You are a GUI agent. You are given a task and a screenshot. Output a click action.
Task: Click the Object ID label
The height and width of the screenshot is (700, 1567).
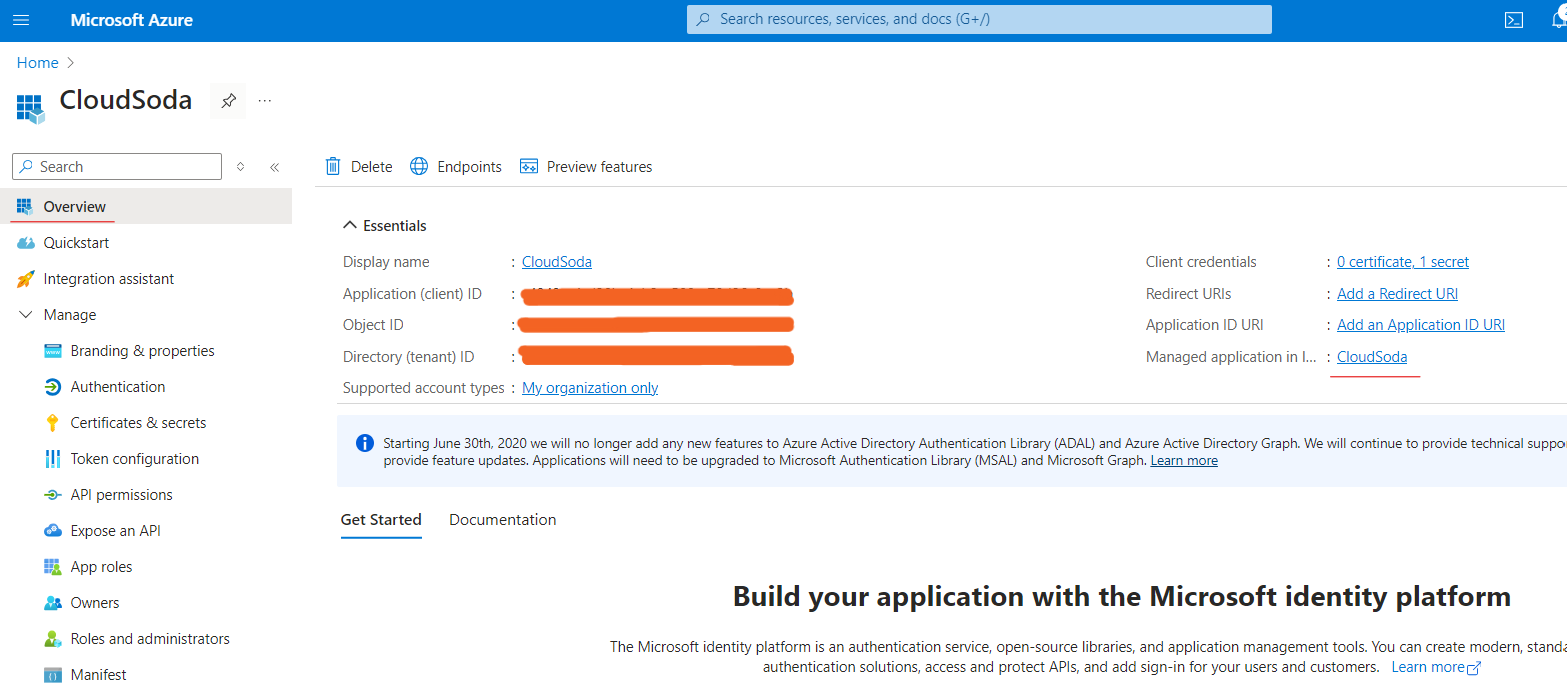[x=373, y=325]
